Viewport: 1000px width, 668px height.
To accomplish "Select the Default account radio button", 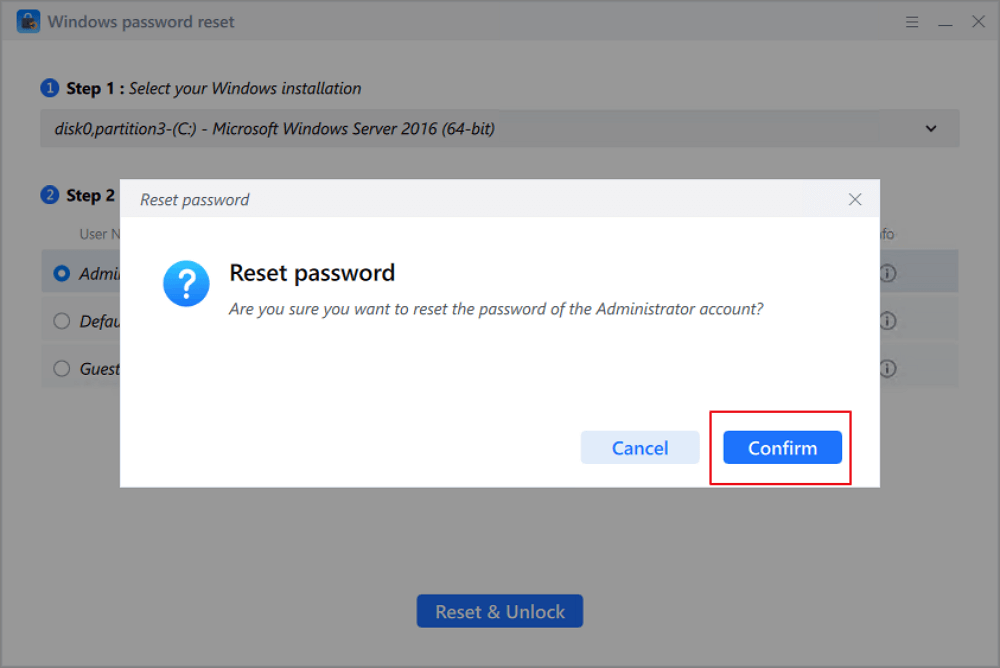I will click(x=62, y=321).
